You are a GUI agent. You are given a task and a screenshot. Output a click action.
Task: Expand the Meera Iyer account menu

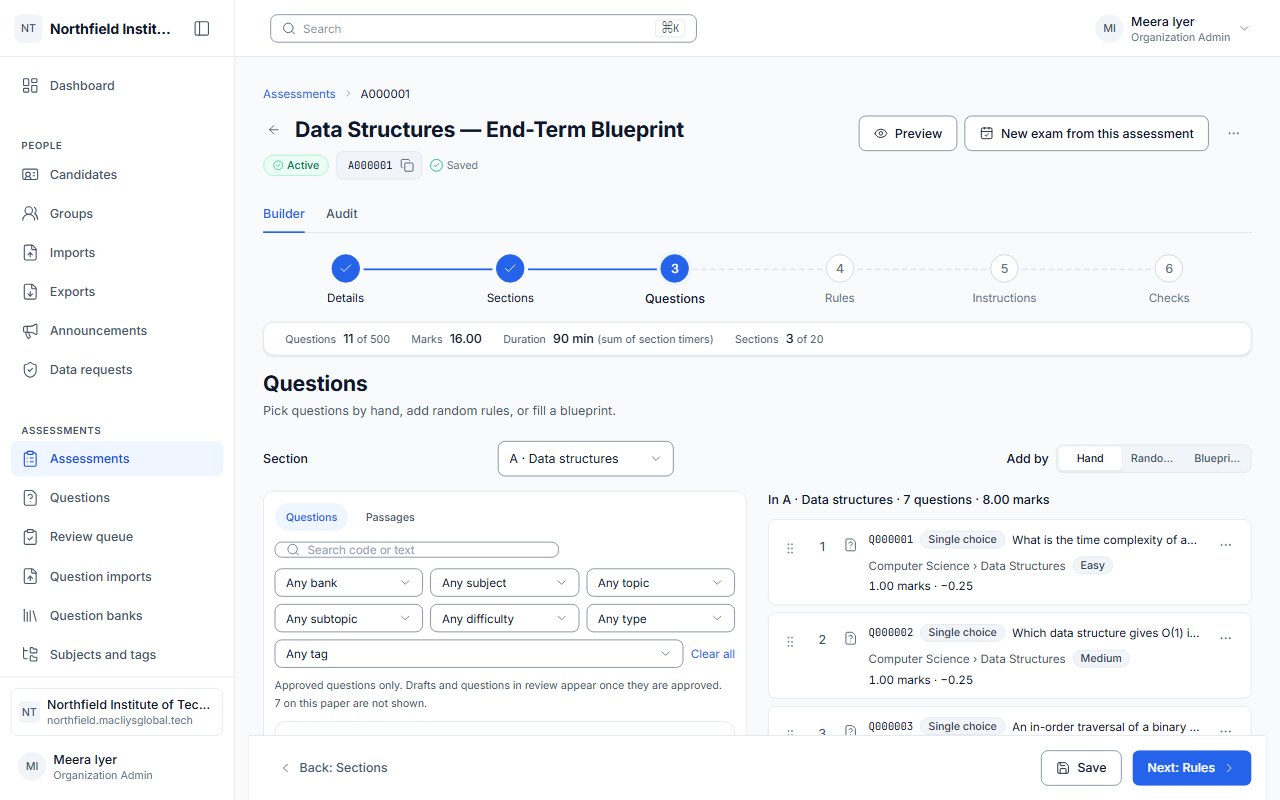tap(1174, 29)
